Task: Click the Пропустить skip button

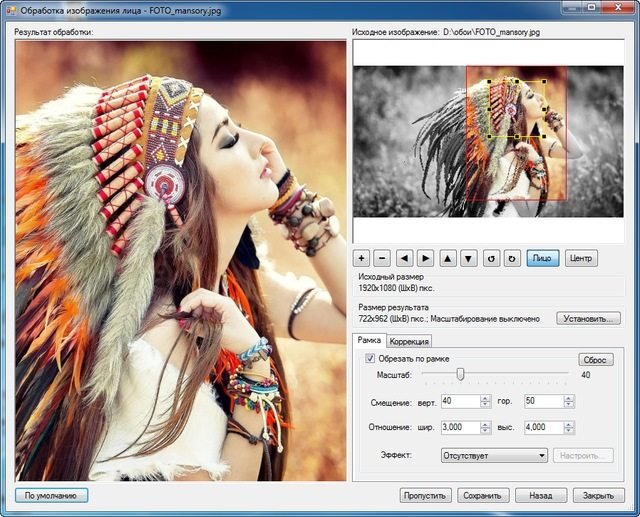Action: (x=426, y=496)
